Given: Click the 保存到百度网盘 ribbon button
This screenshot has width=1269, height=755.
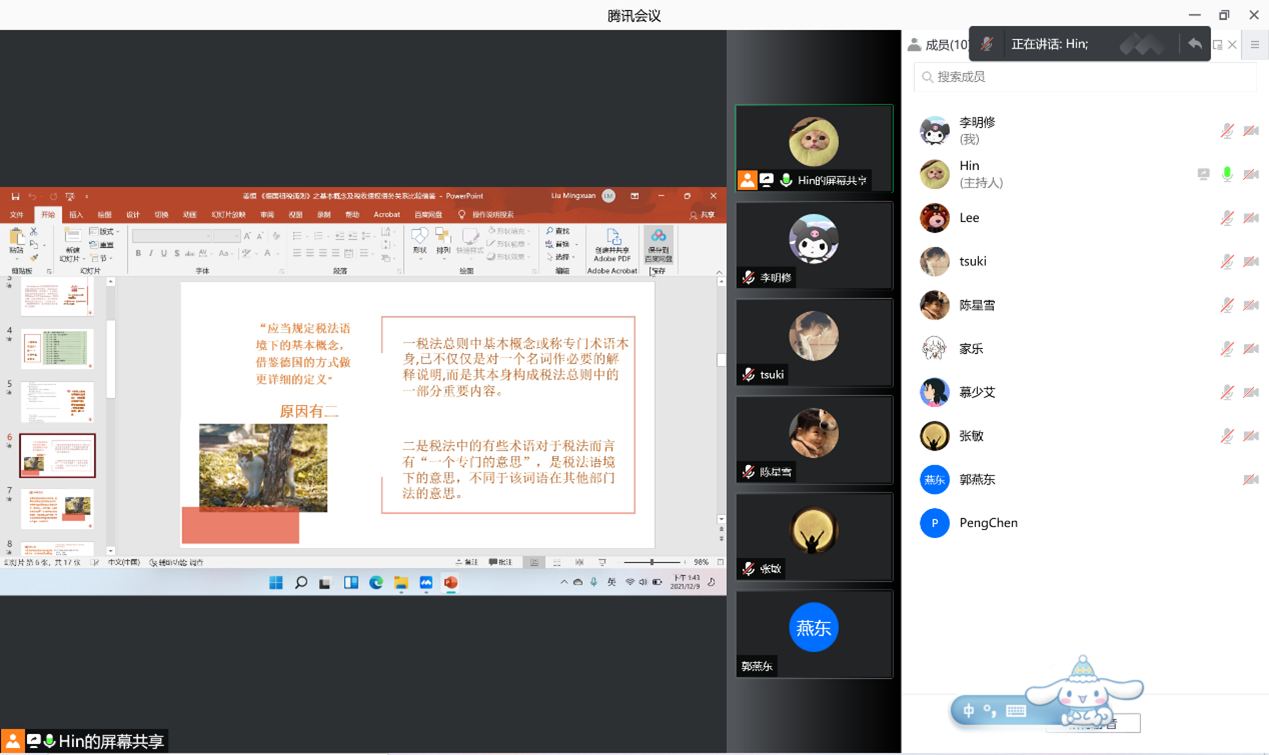Looking at the screenshot, I should point(658,246).
